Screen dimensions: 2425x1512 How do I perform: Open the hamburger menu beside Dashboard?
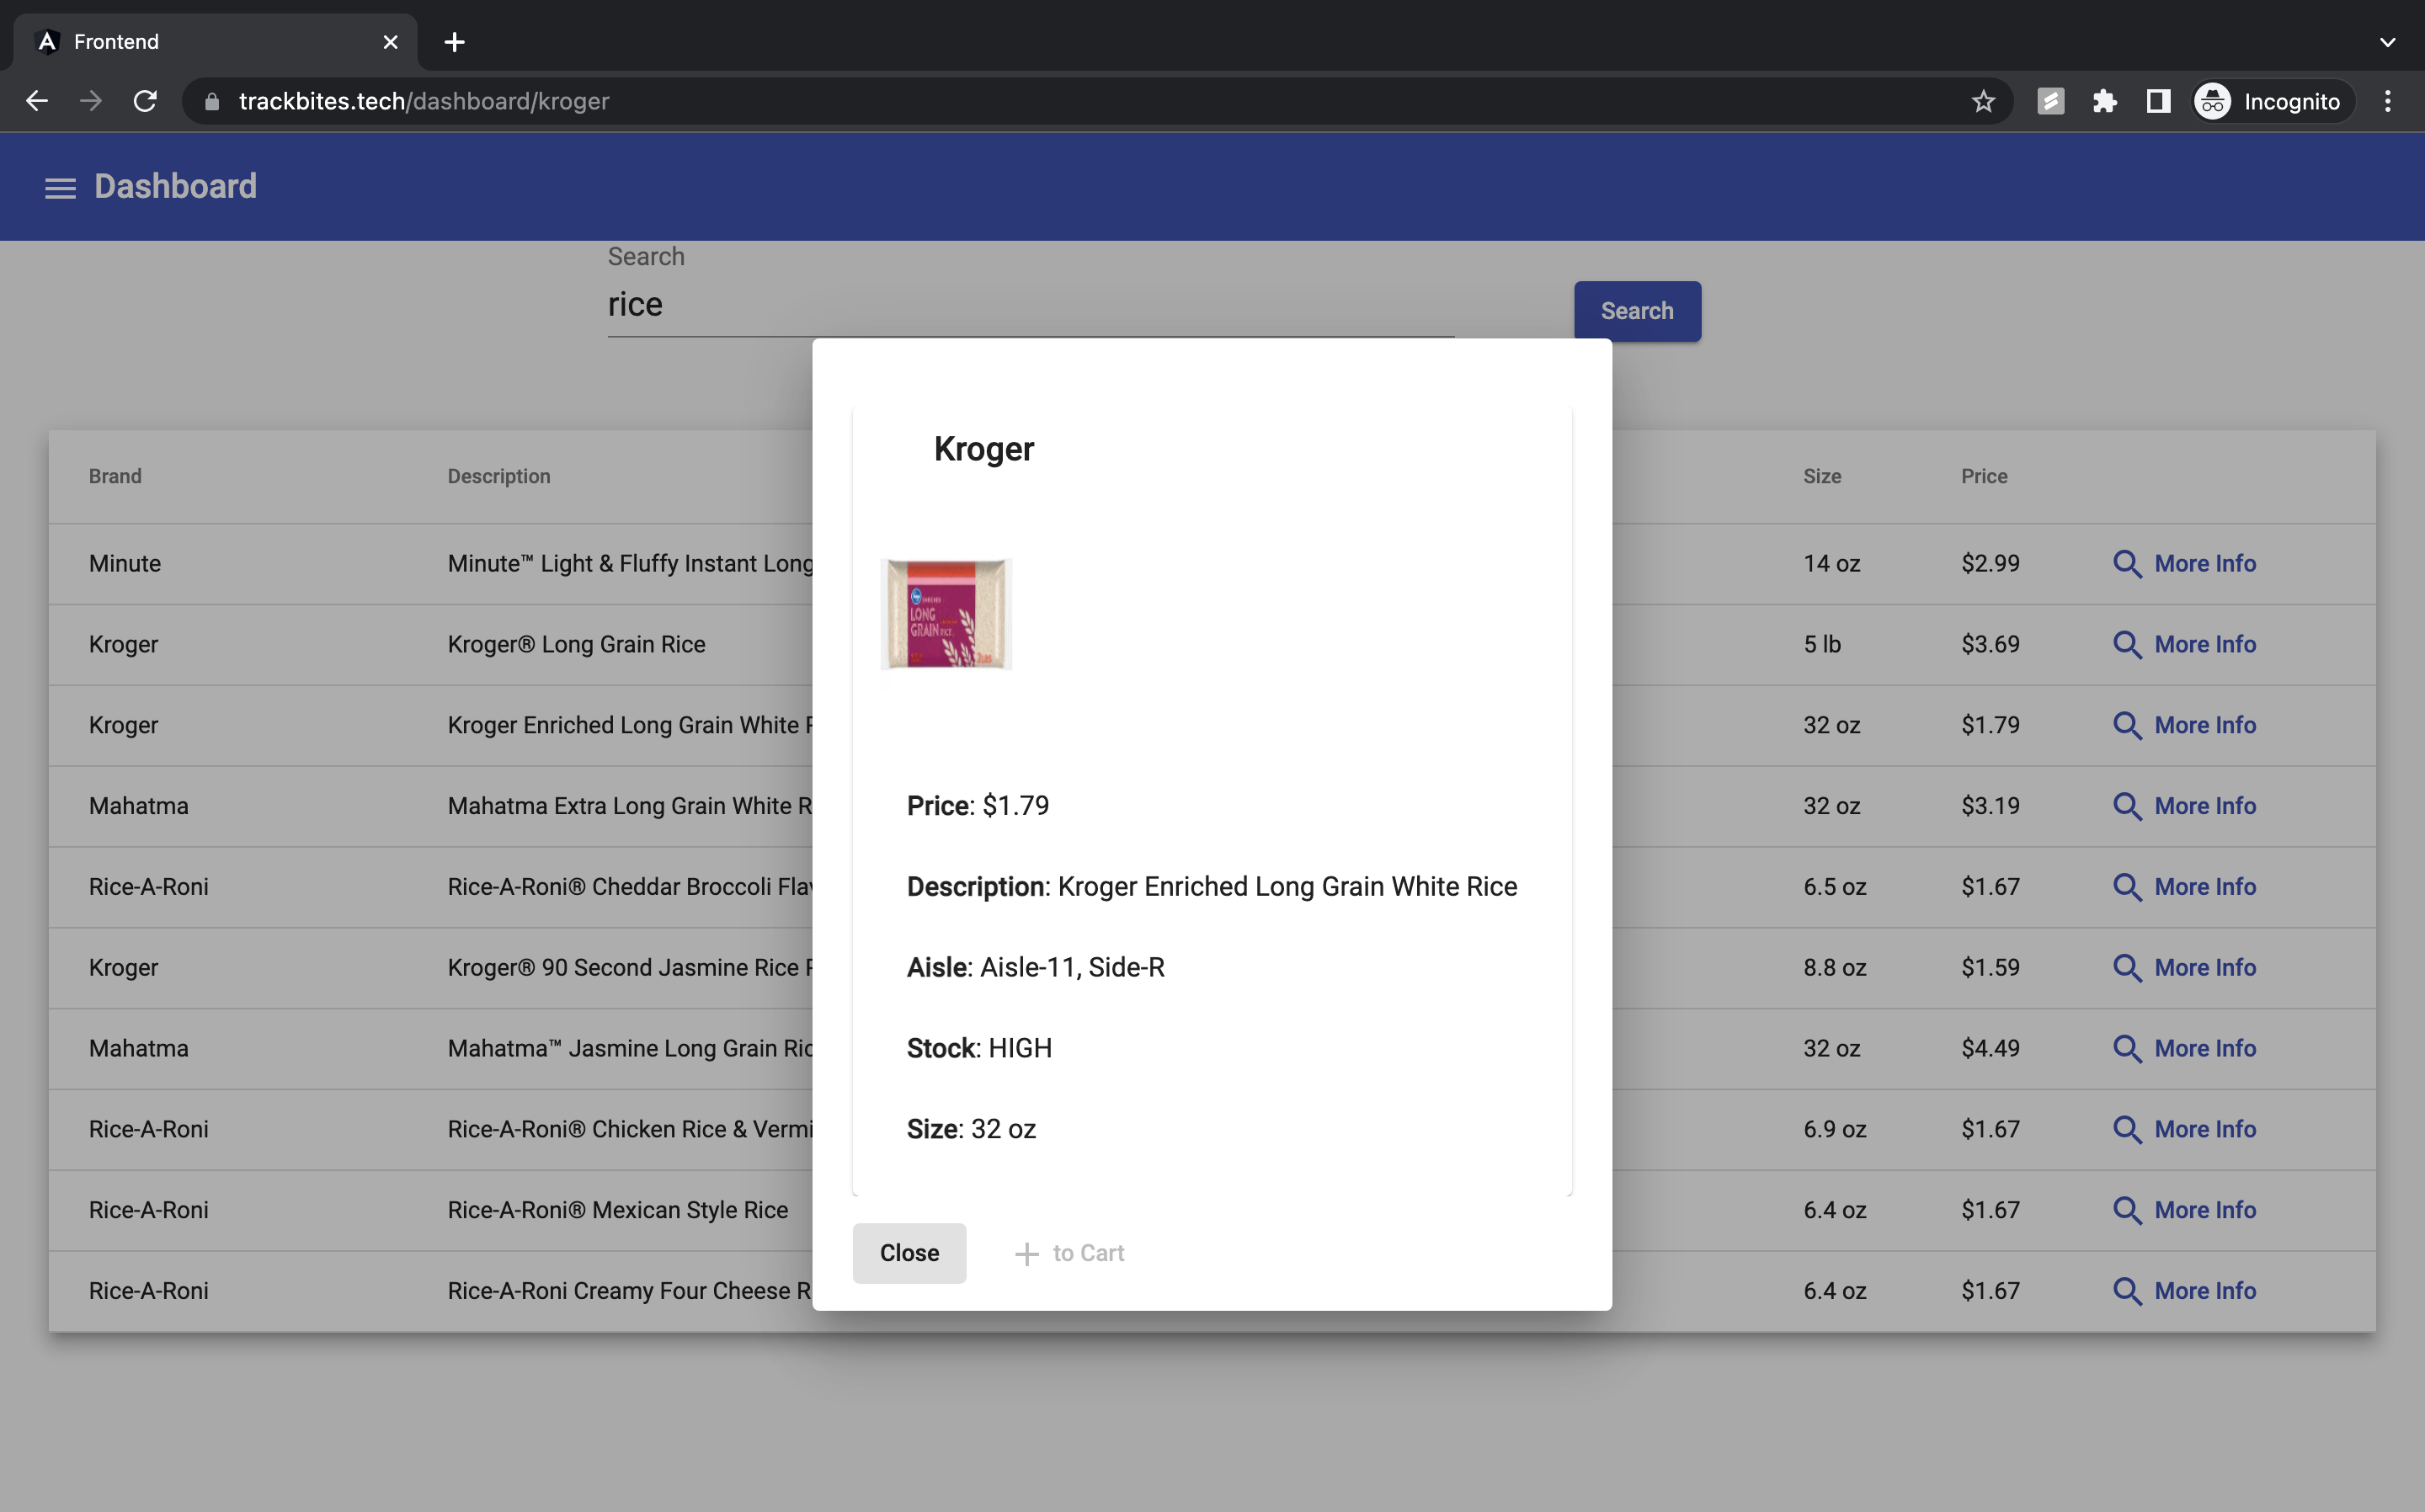[x=60, y=188]
